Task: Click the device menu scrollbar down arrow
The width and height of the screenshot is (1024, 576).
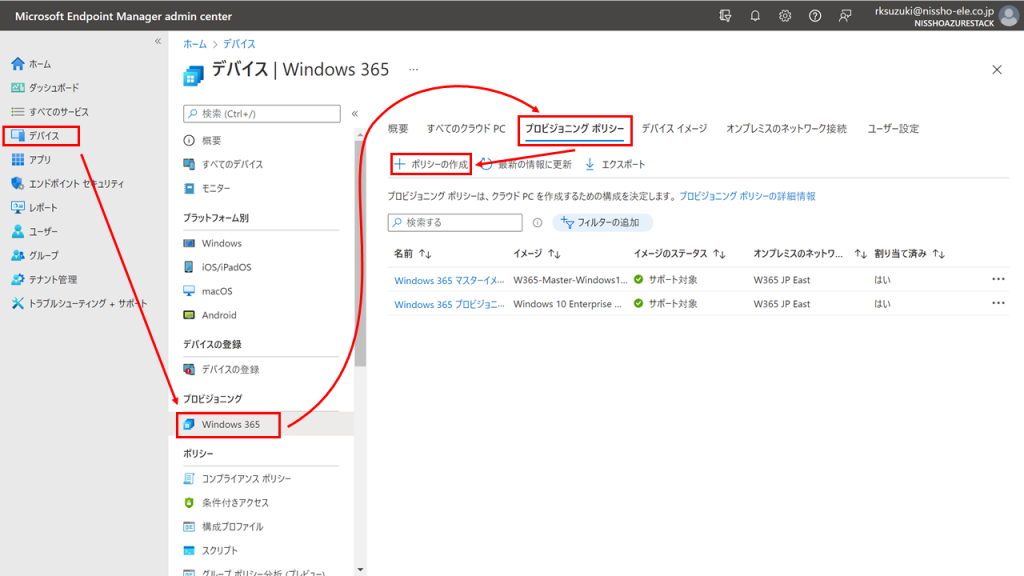Action: 360,569
